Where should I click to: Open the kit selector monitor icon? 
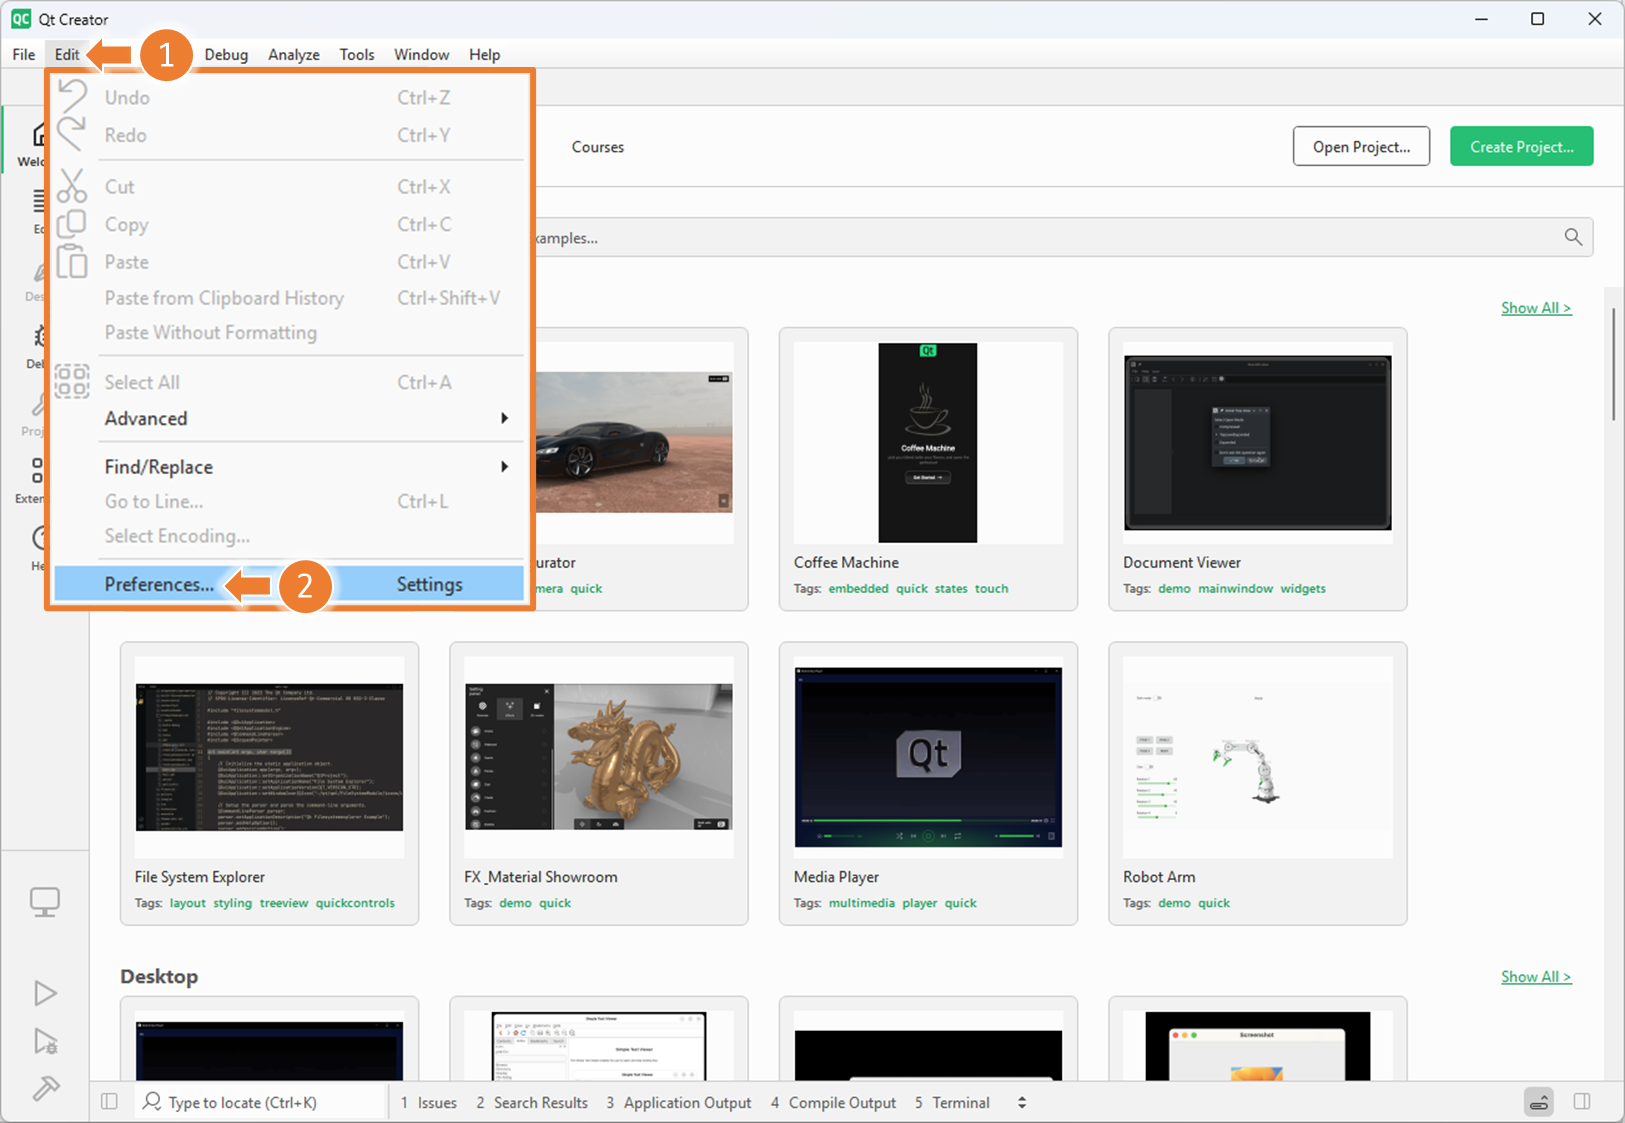click(x=45, y=902)
